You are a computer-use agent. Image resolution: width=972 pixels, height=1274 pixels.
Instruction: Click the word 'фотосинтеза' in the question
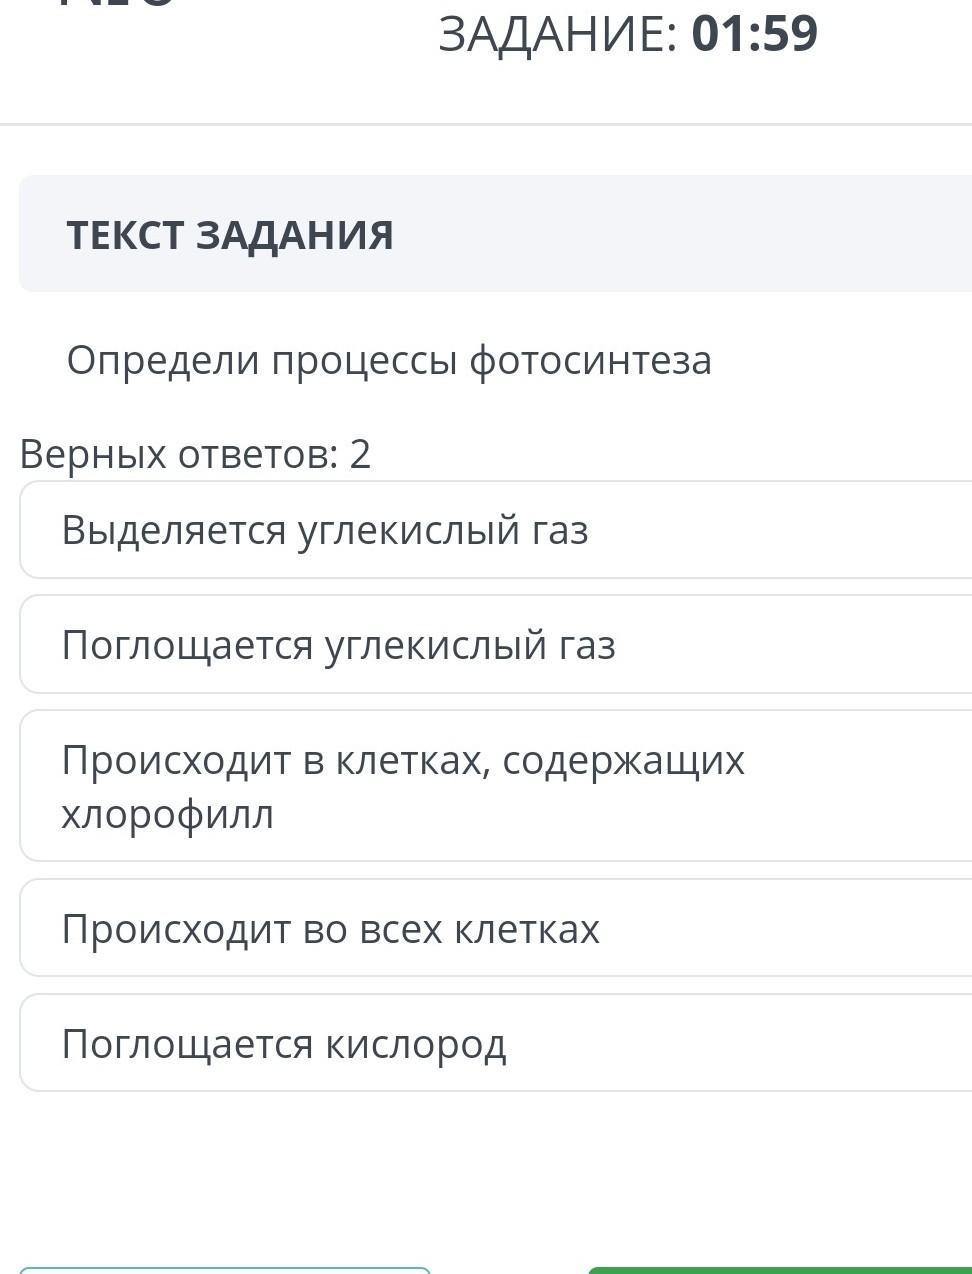(x=590, y=360)
